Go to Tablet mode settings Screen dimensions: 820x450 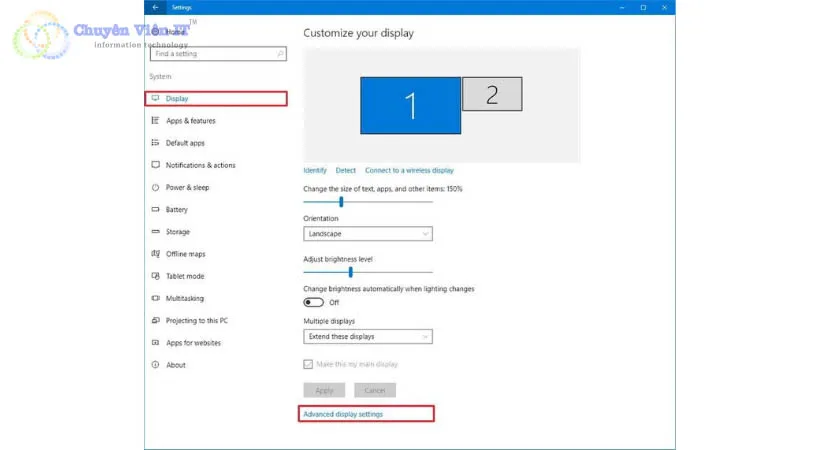point(185,276)
